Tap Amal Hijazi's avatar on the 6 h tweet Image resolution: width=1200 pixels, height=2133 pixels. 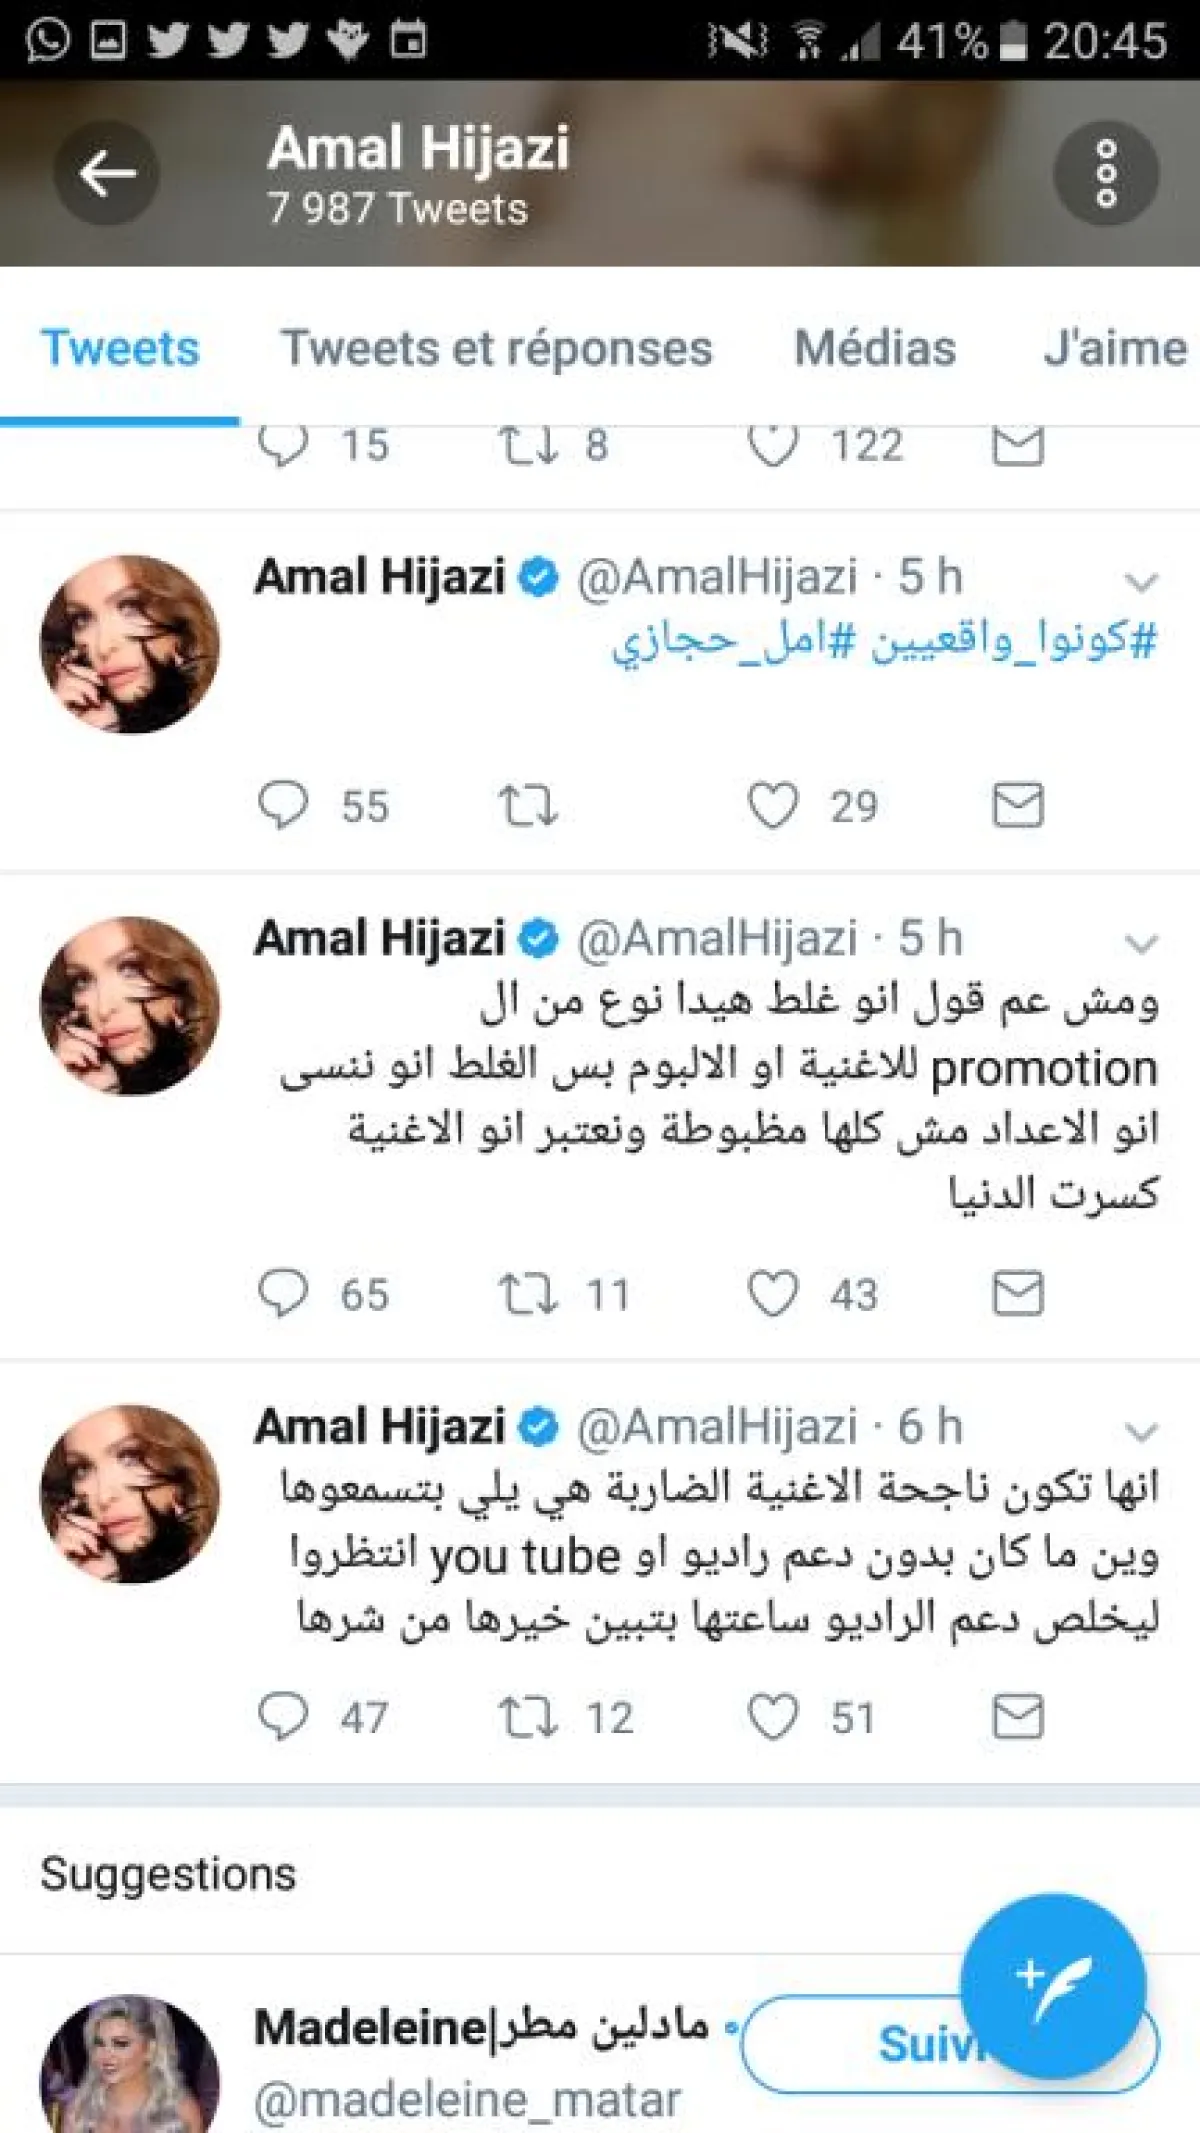[x=130, y=1494]
